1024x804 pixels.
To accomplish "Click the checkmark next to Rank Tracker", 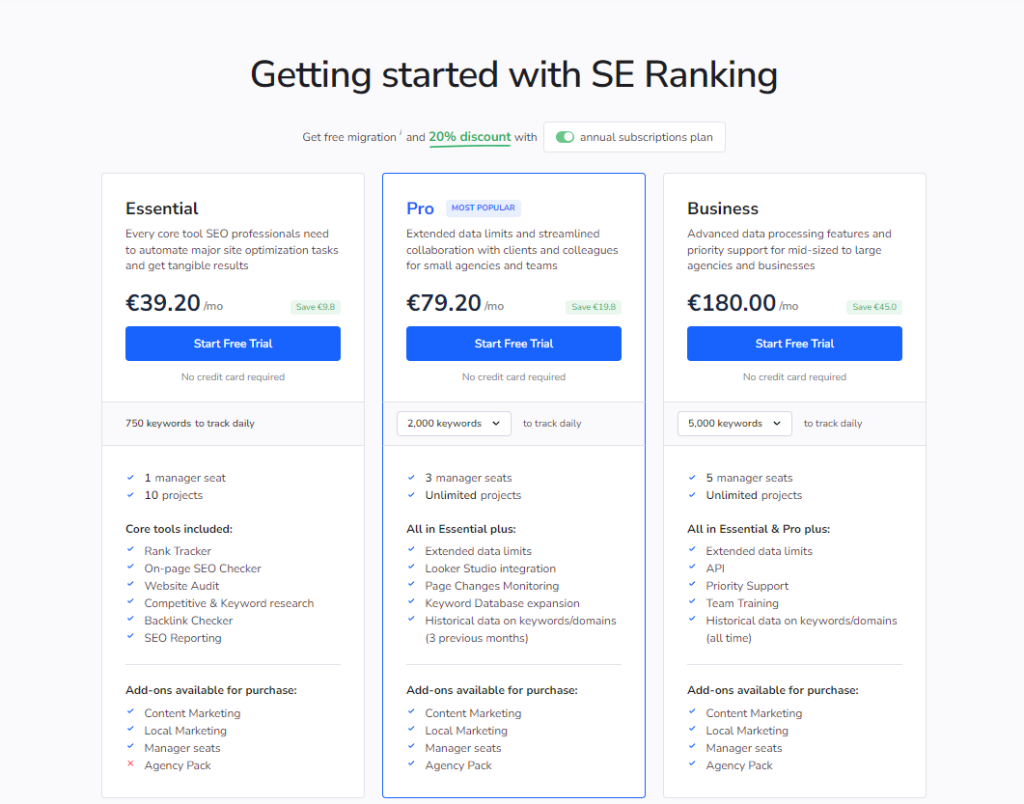I will tap(131, 551).
